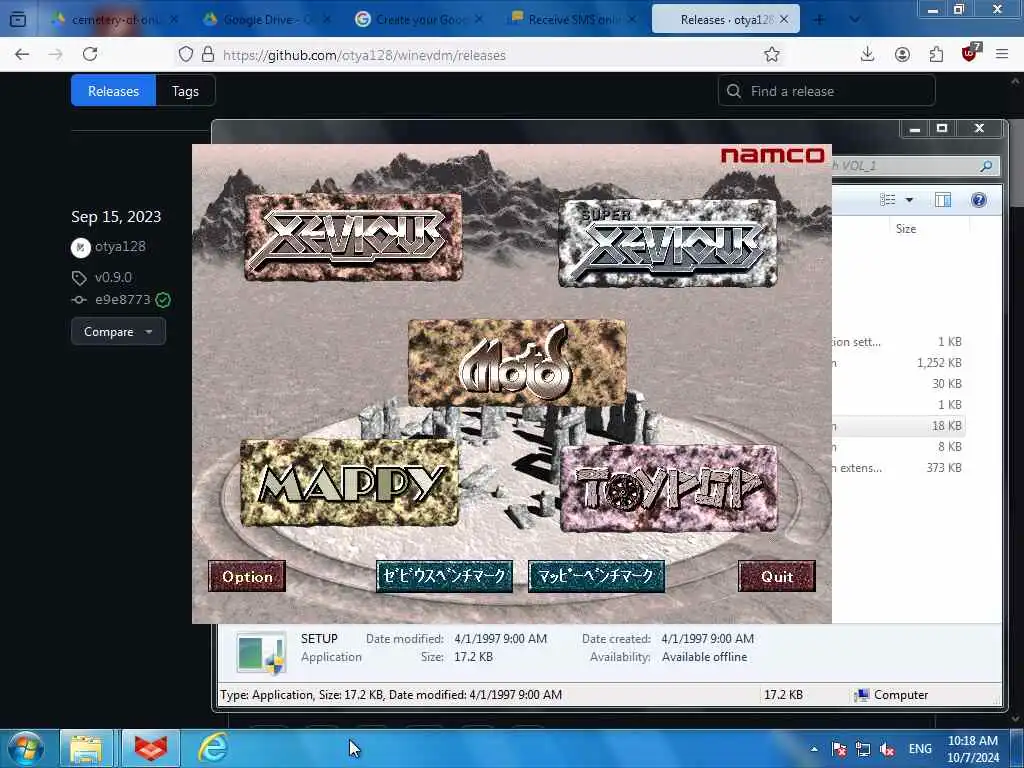The image size is (1024, 768).
Task: Open otya128 author profile link
Action: tap(120, 247)
